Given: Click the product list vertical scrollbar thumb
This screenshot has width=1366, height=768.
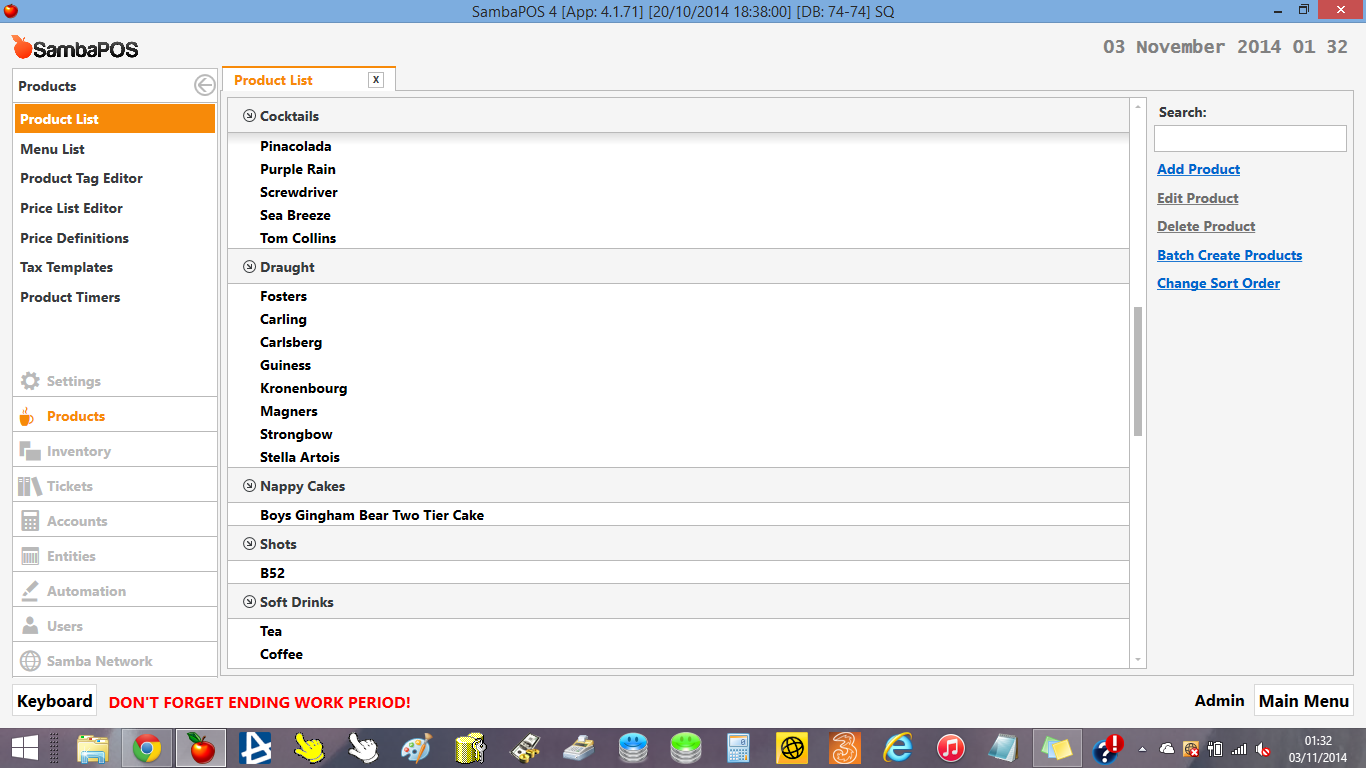Looking at the screenshot, I should pyautogui.click(x=1138, y=372).
